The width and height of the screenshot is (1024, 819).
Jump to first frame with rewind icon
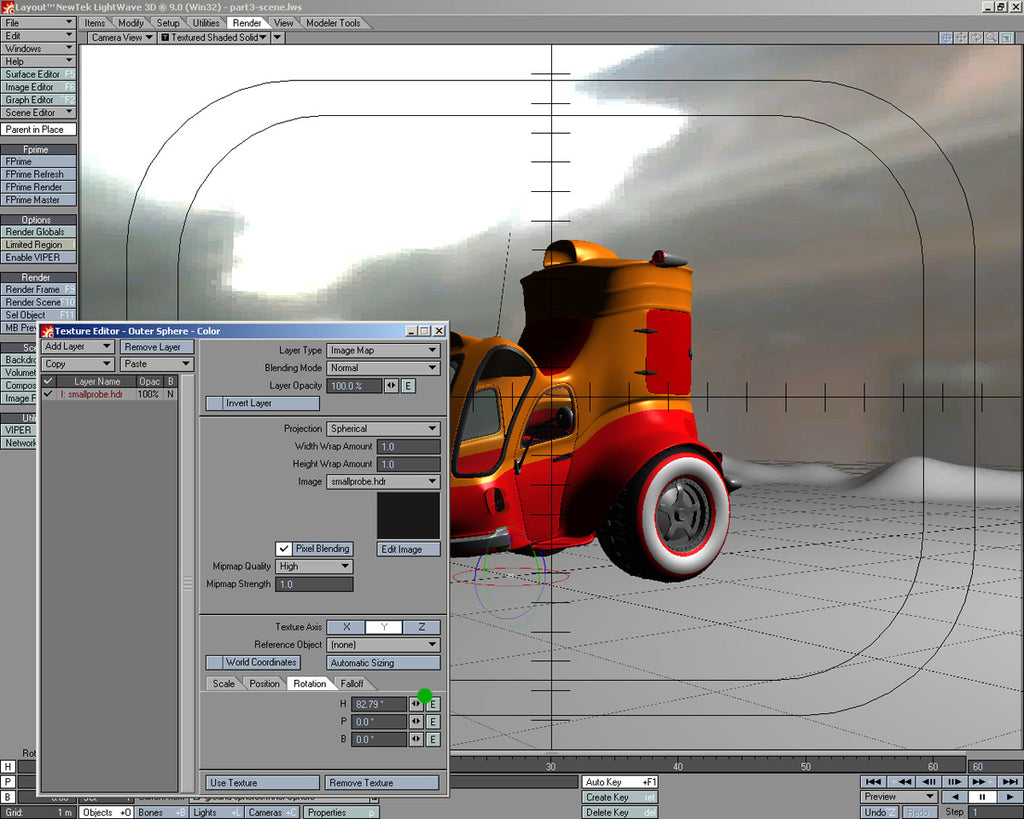tap(871, 780)
